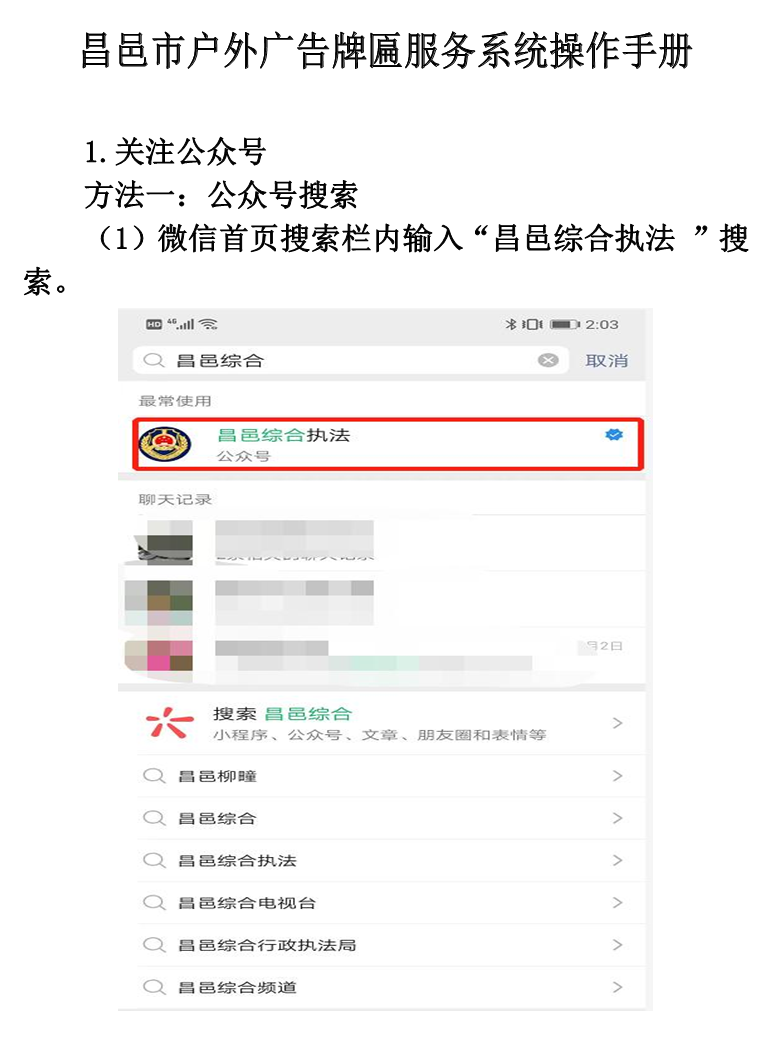The width and height of the screenshot is (775, 1040).
Task: Focus the 昌邑综合 search input field
Action: point(350,360)
